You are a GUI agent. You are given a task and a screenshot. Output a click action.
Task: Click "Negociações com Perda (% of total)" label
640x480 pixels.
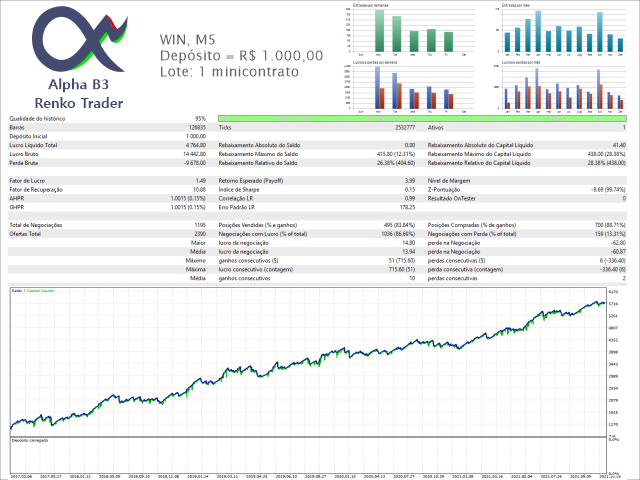(x=472, y=234)
